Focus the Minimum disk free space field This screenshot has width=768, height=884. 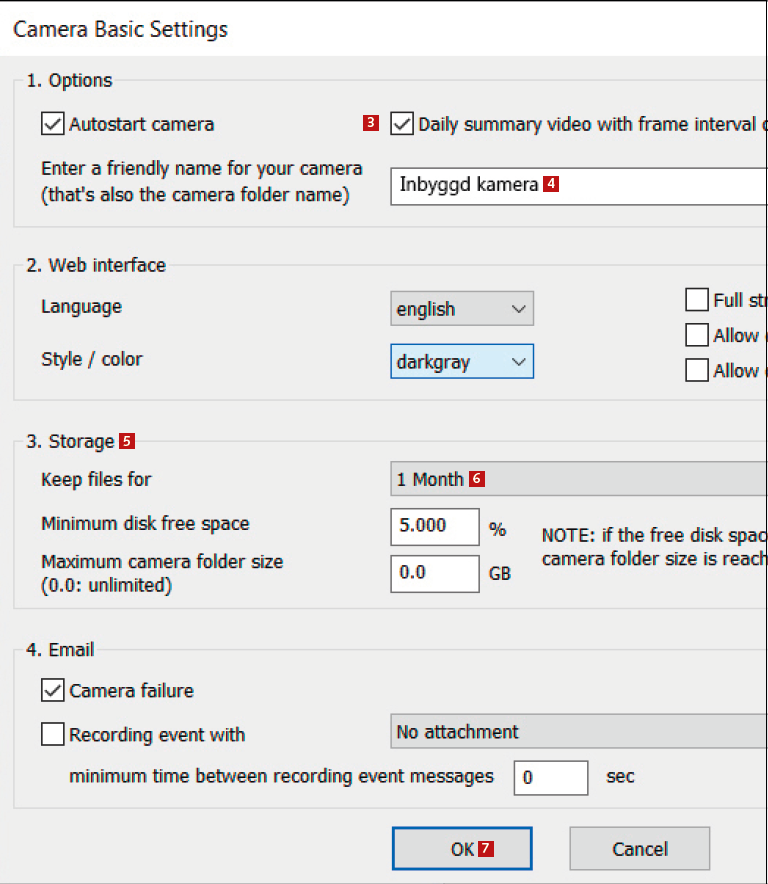[x=434, y=525]
